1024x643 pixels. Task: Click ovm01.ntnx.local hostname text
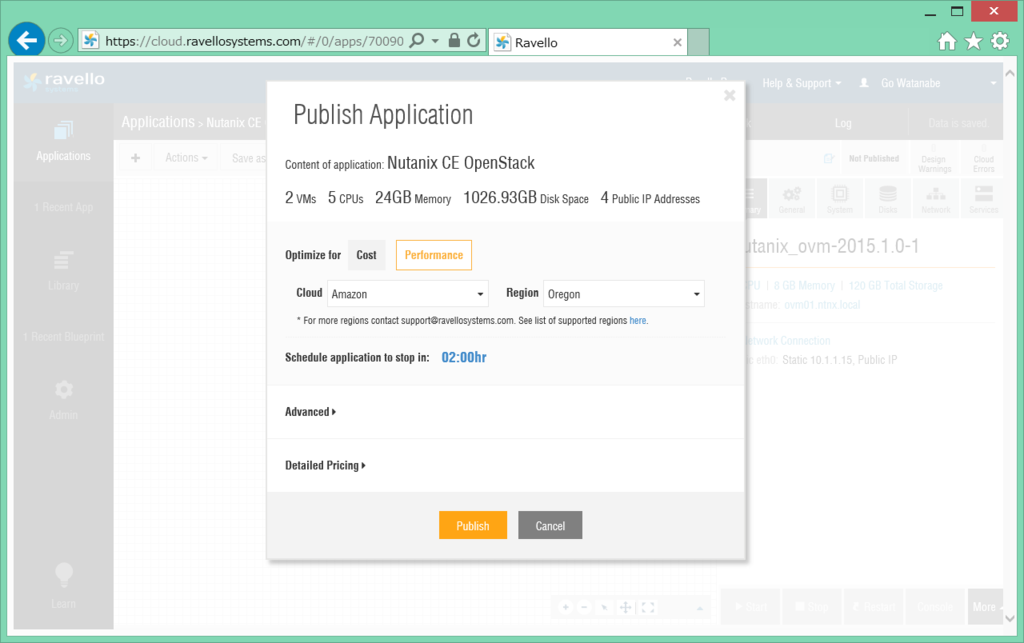click(x=822, y=305)
